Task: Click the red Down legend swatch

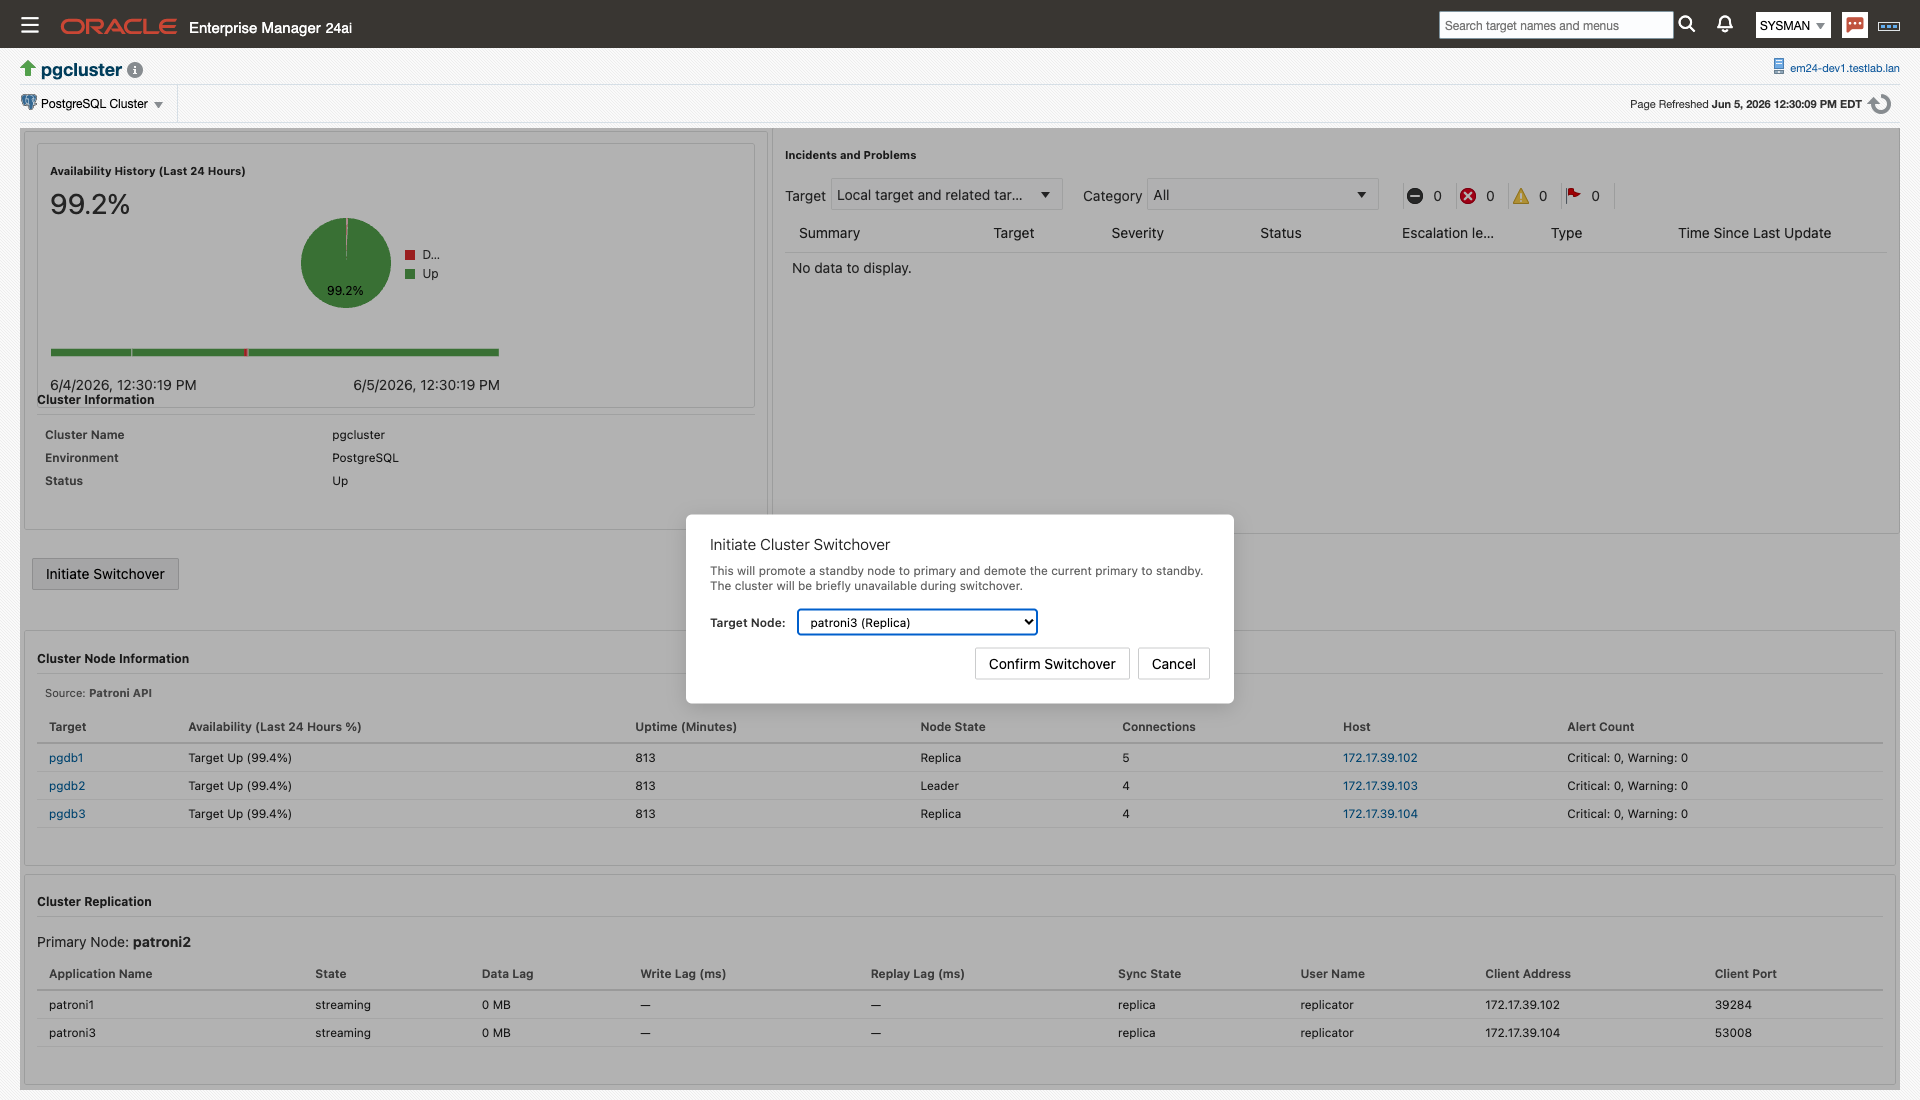Action: [x=410, y=255]
